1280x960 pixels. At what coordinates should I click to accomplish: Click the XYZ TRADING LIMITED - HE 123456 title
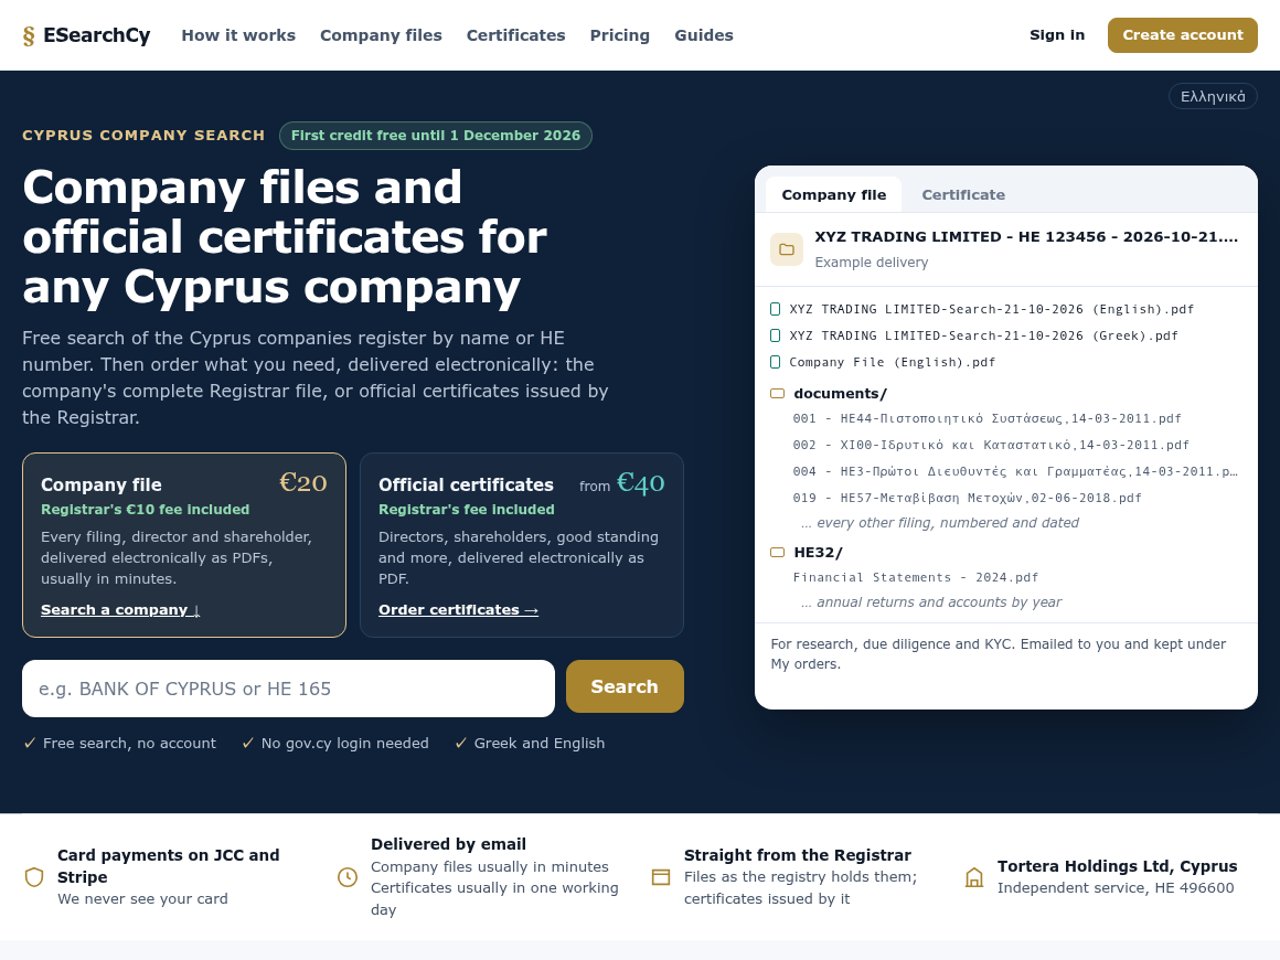coord(1026,237)
